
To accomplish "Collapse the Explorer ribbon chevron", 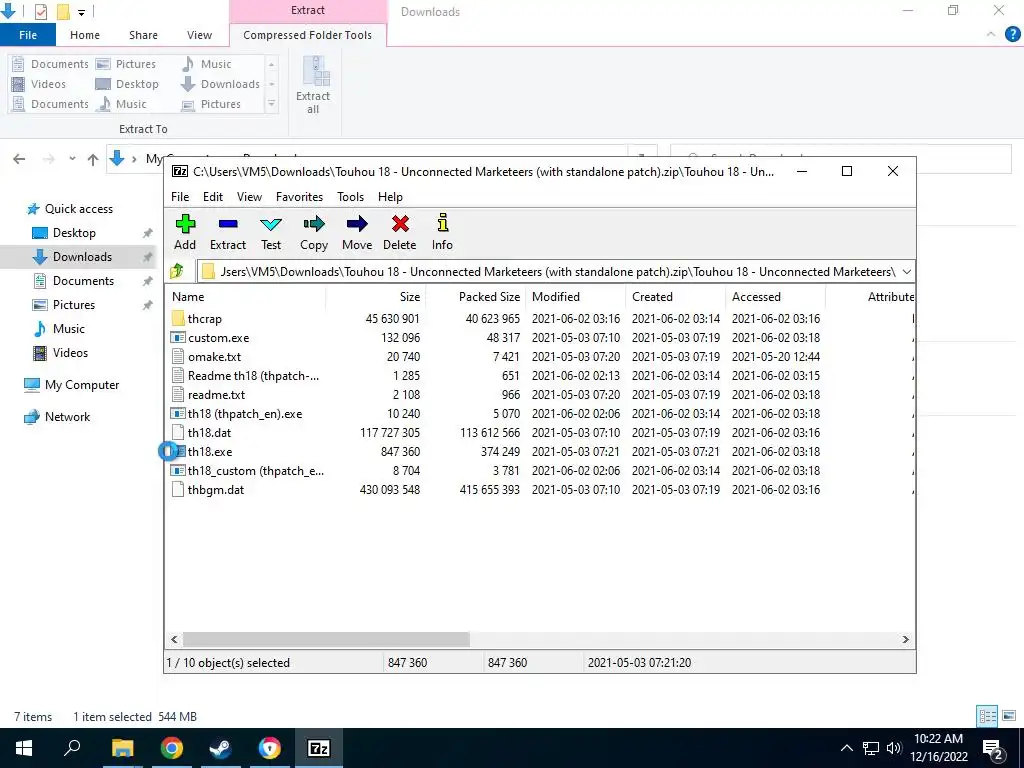I will [991, 35].
